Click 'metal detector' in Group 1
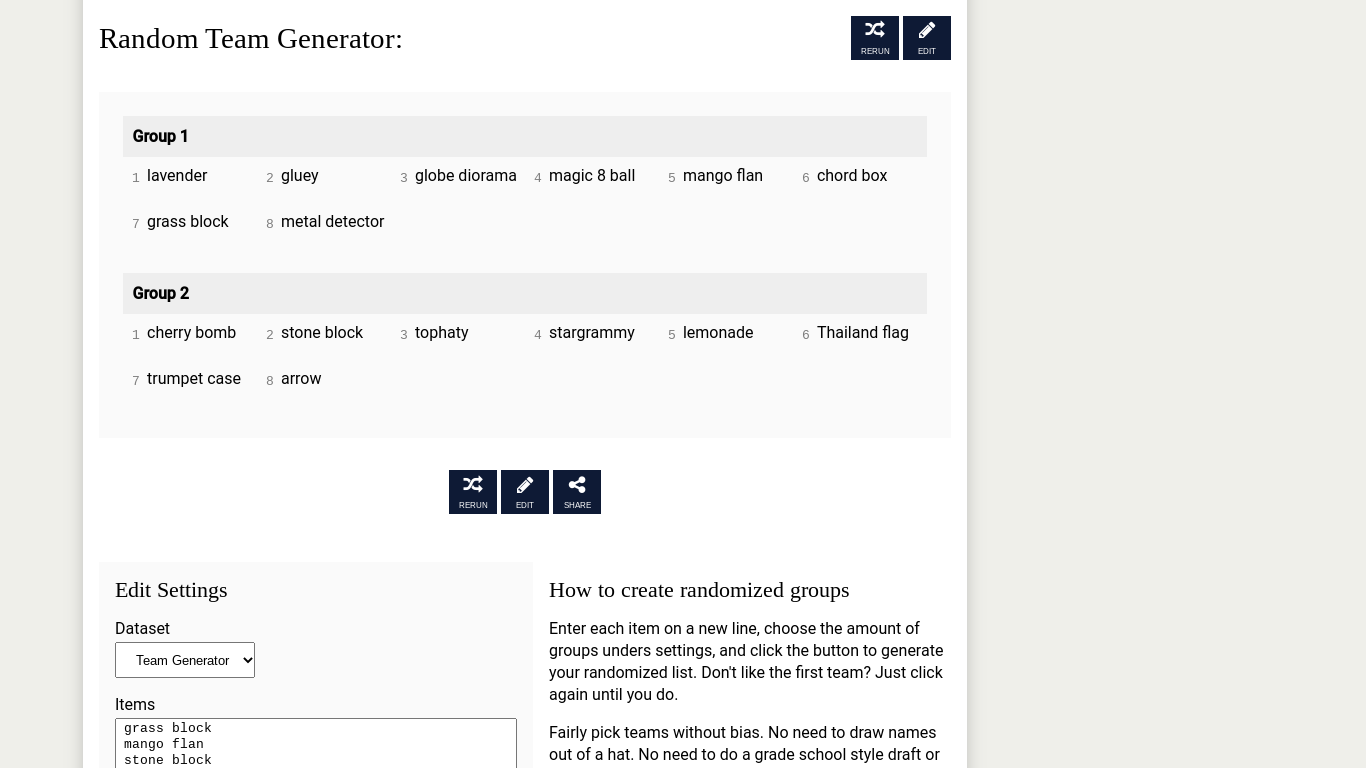This screenshot has width=1366, height=768. [x=332, y=222]
